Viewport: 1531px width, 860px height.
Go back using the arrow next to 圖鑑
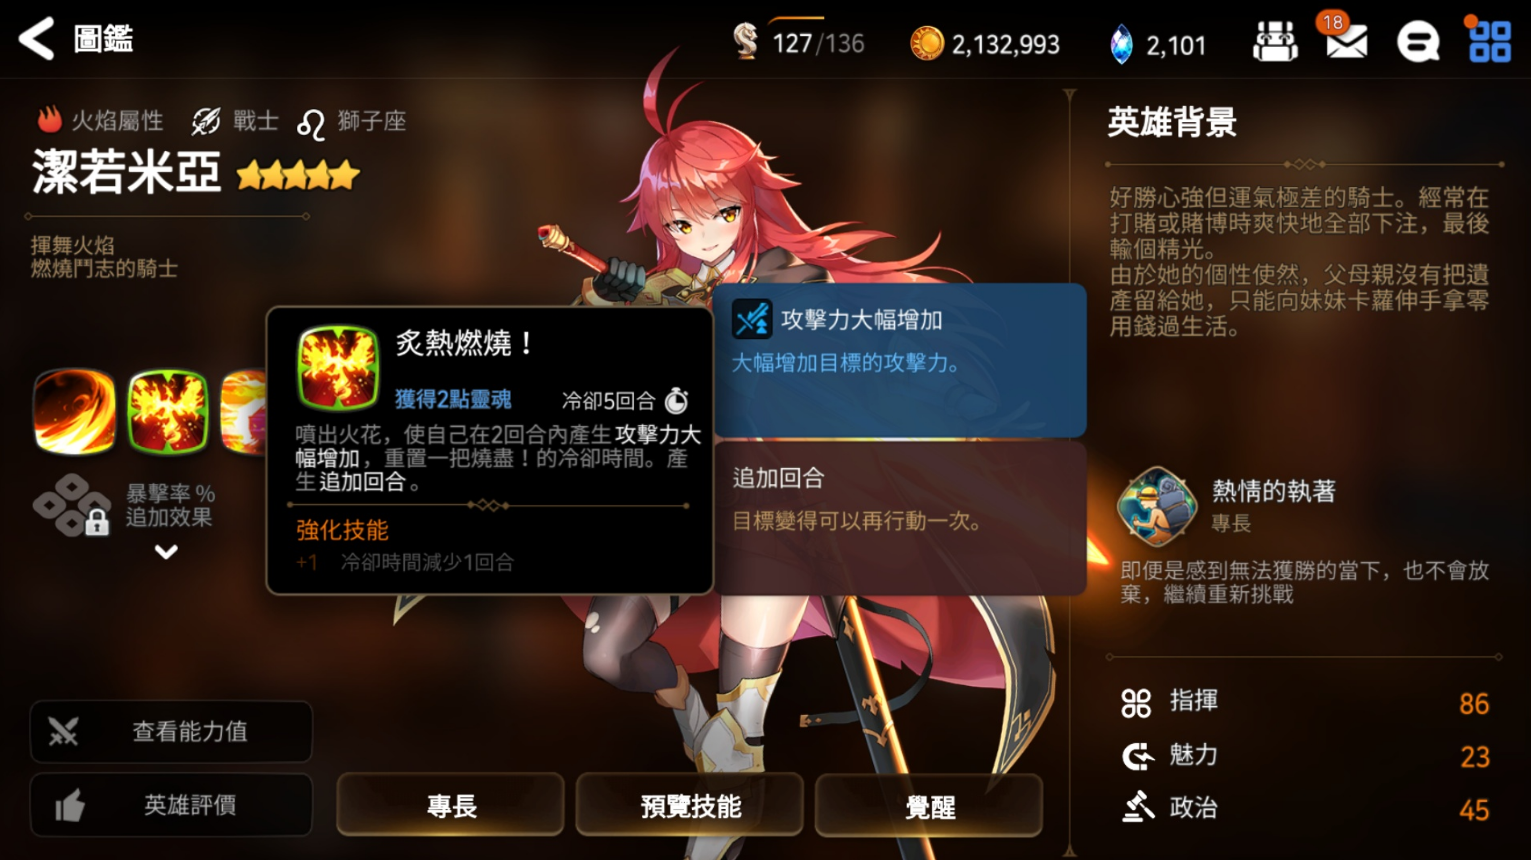pyautogui.click(x=36, y=40)
